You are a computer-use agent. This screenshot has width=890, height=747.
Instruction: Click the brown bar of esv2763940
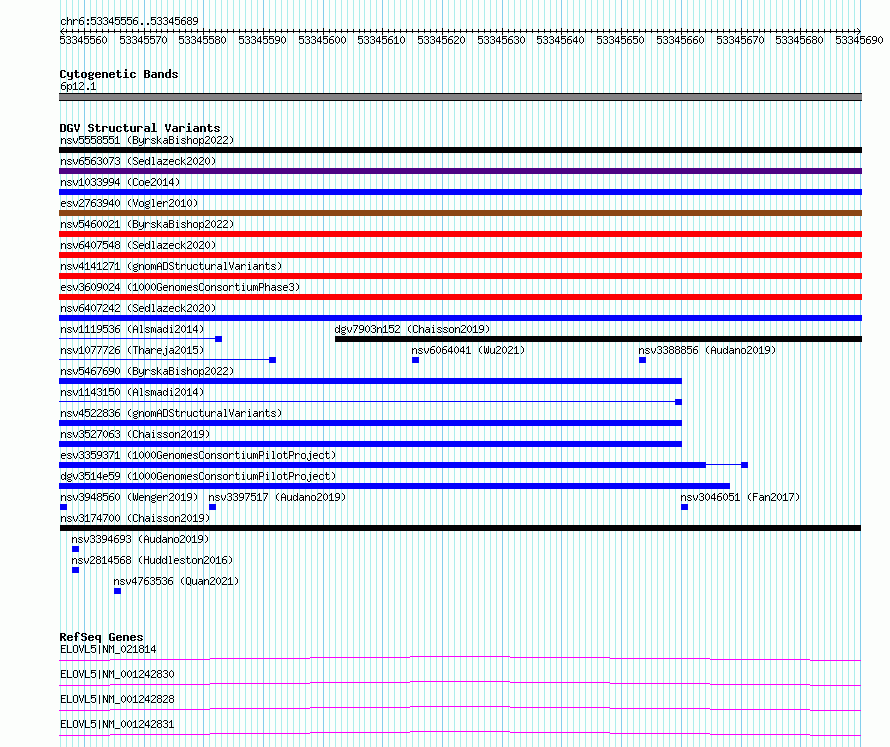tap(460, 213)
